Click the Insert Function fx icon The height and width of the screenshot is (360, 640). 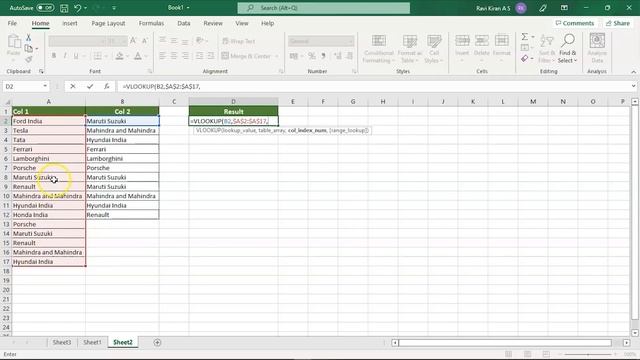pyautogui.click(x=107, y=86)
